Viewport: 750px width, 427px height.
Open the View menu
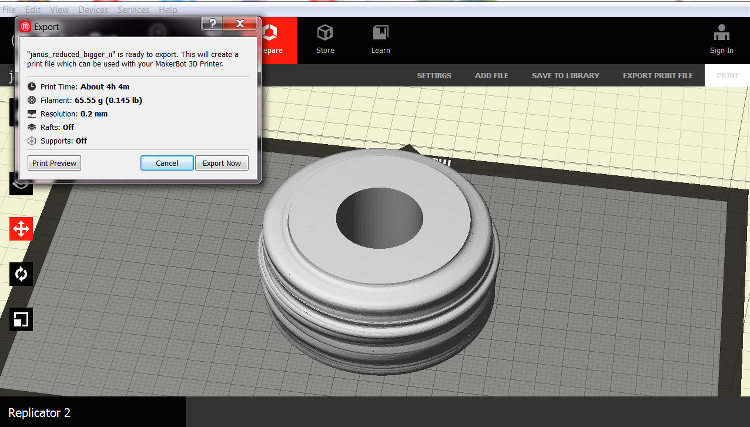59,10
